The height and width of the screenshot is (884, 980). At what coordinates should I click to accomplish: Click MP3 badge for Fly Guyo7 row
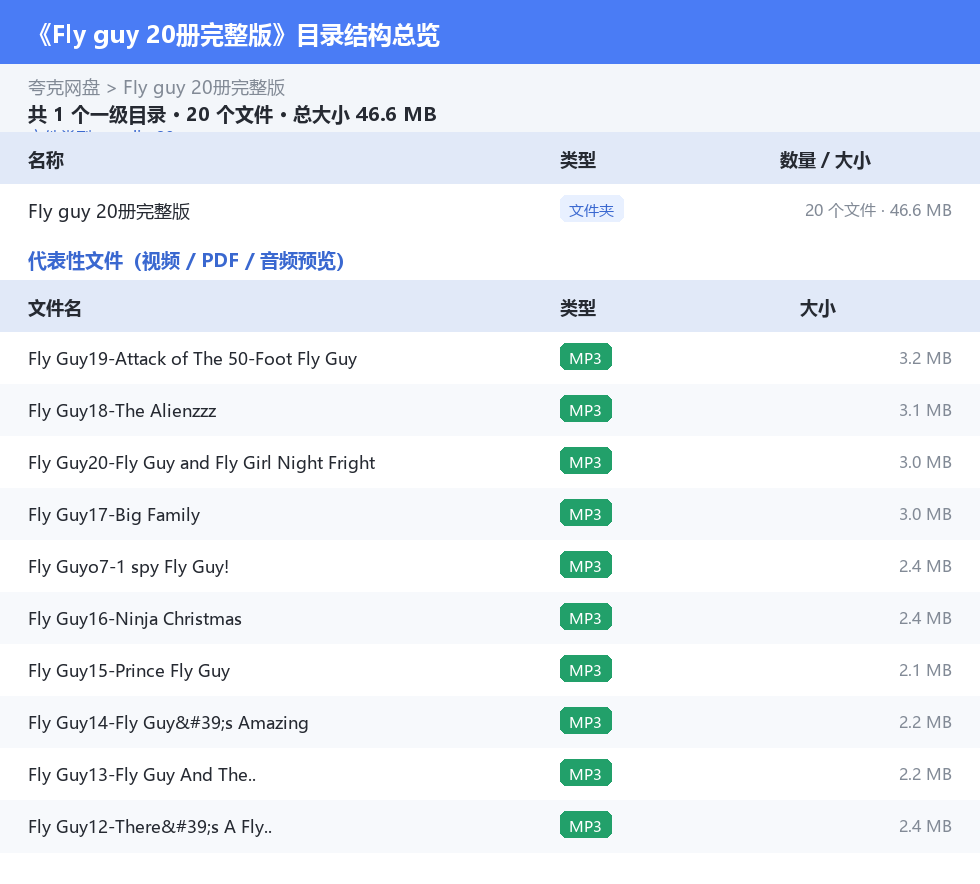pos(586,565)
